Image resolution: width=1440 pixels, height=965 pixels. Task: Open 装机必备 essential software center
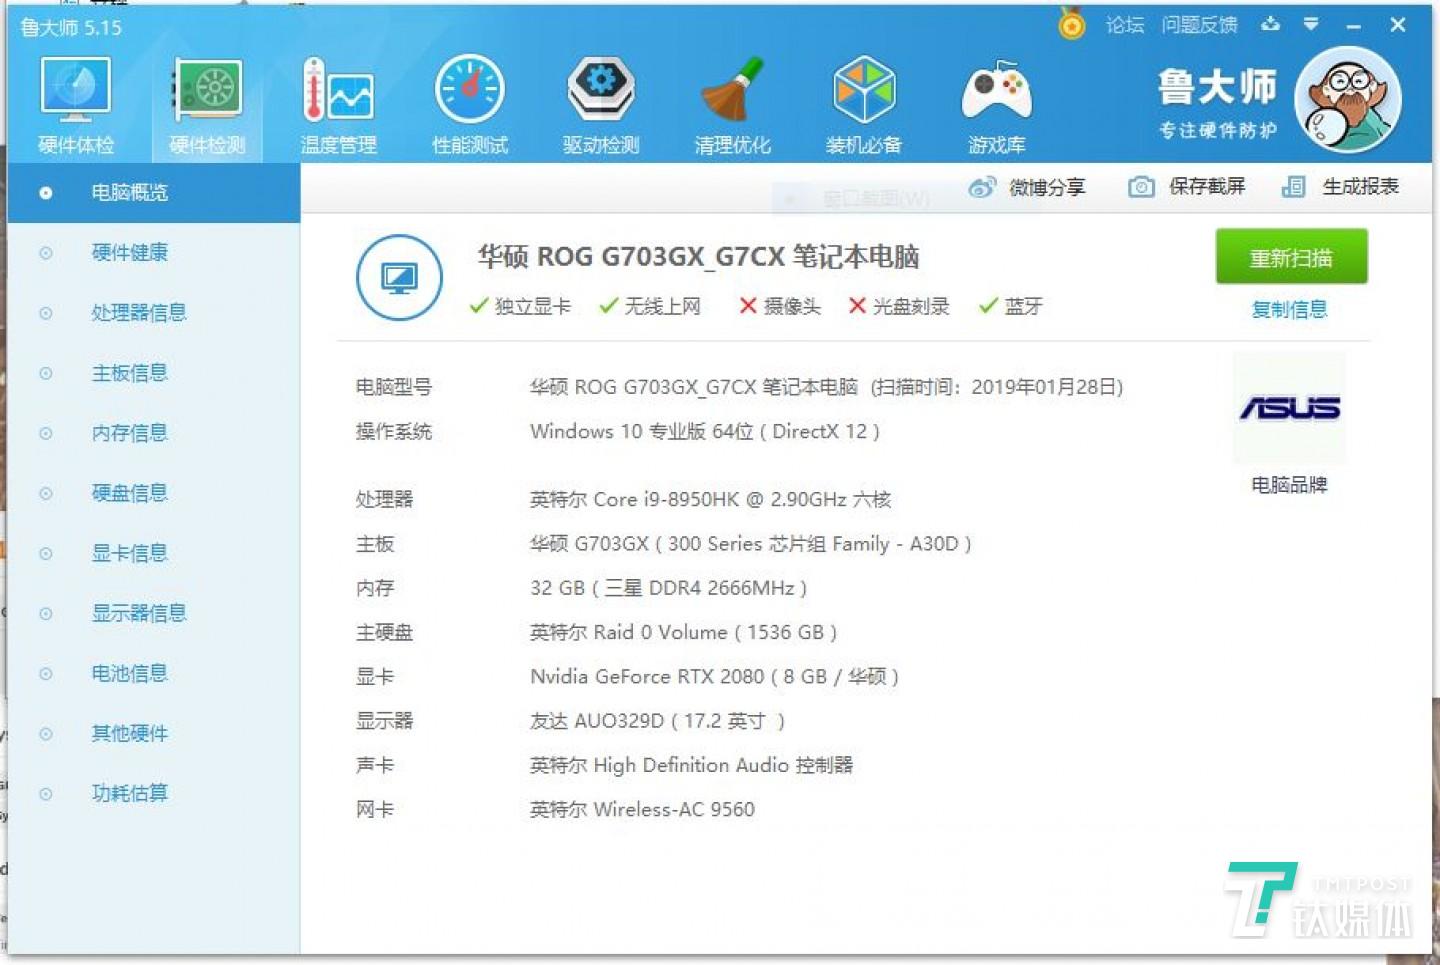864,100
